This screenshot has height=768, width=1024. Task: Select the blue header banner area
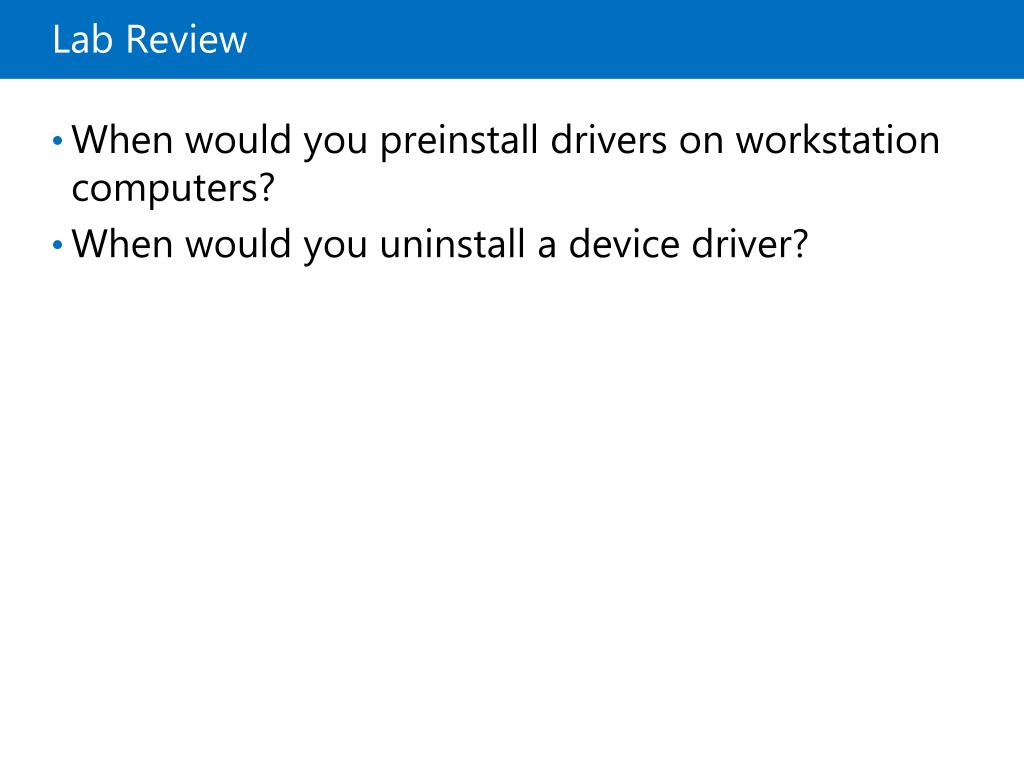(512, 39)
